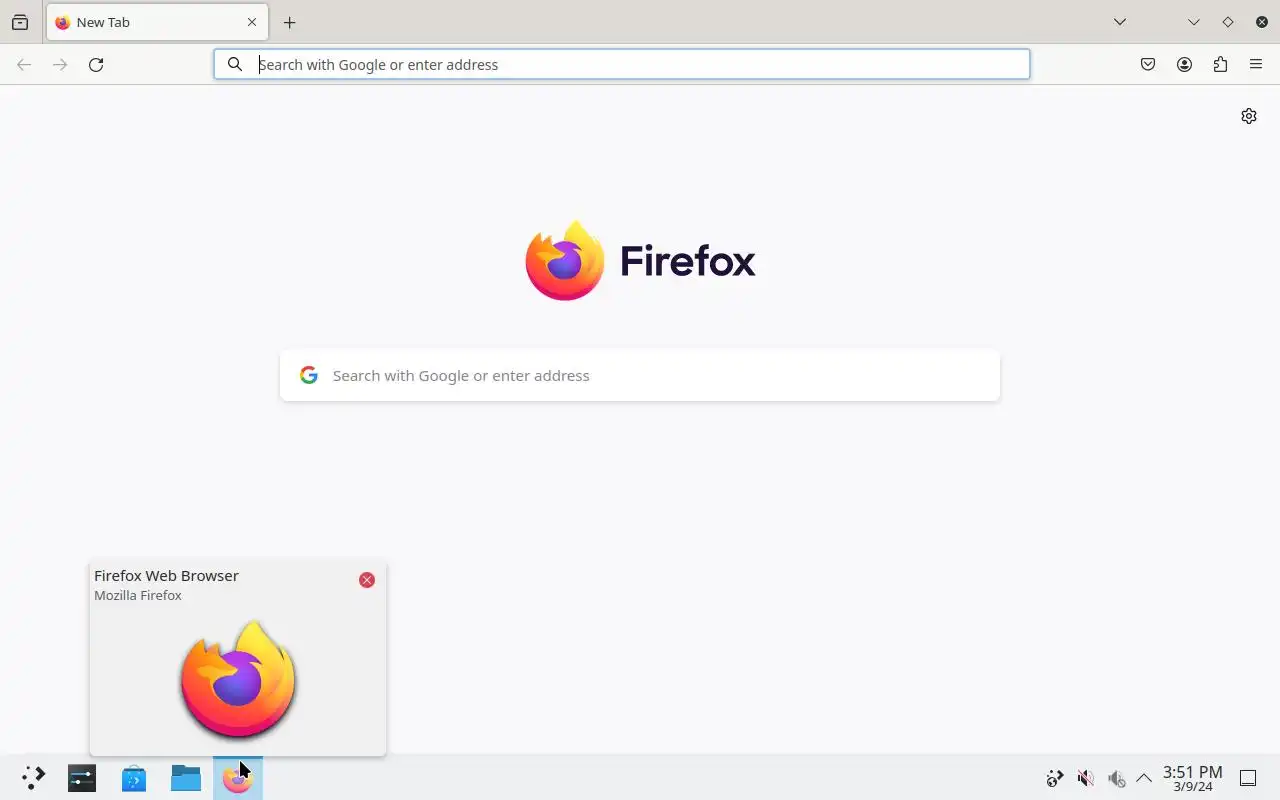
Task: Select Firefox Web Browser preview thumbnail
Action: point(238,679)
